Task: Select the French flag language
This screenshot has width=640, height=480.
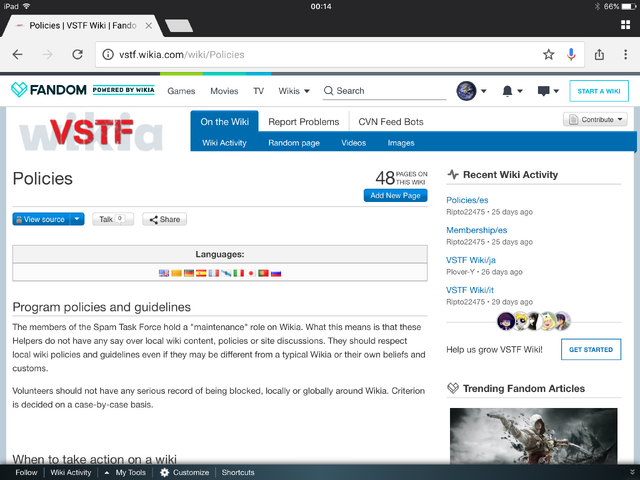Action: click(213, 273)
